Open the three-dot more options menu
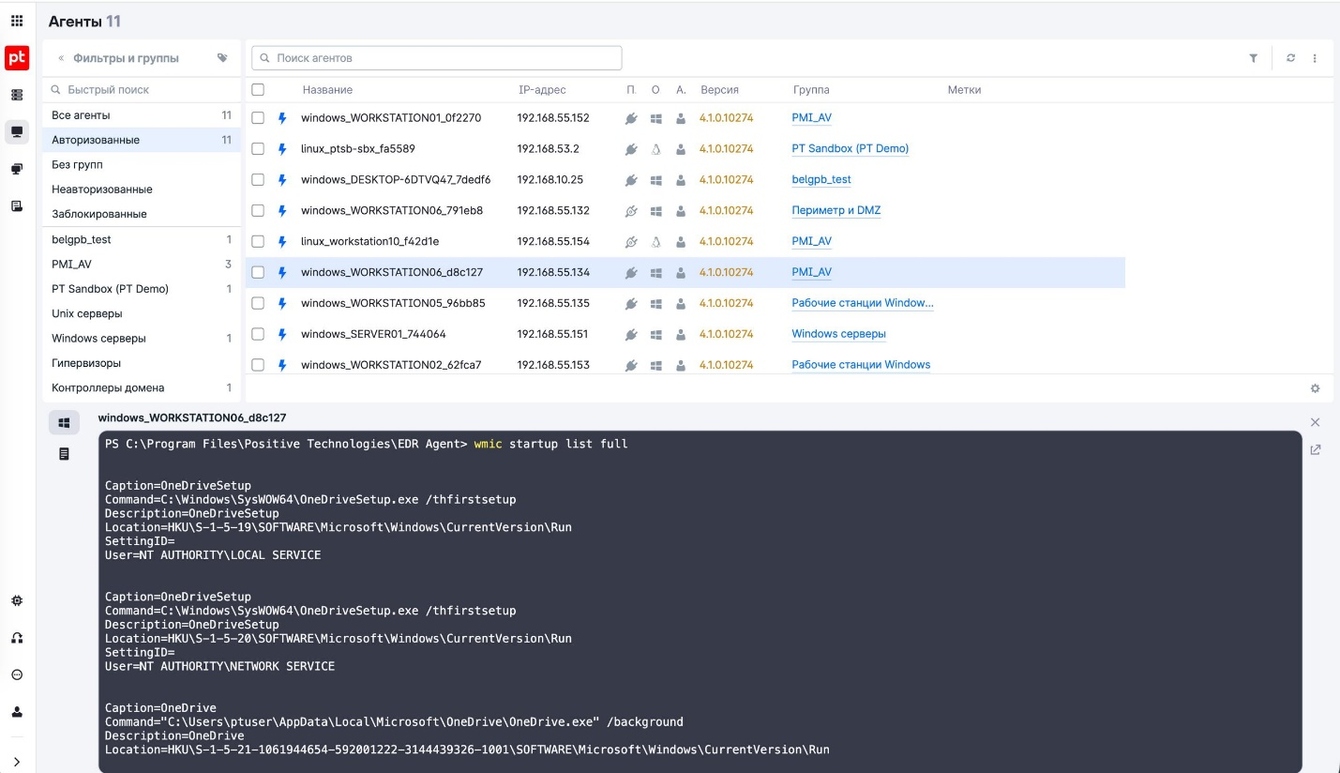This screenshot has width=1340, height=773. (1315, 58)
